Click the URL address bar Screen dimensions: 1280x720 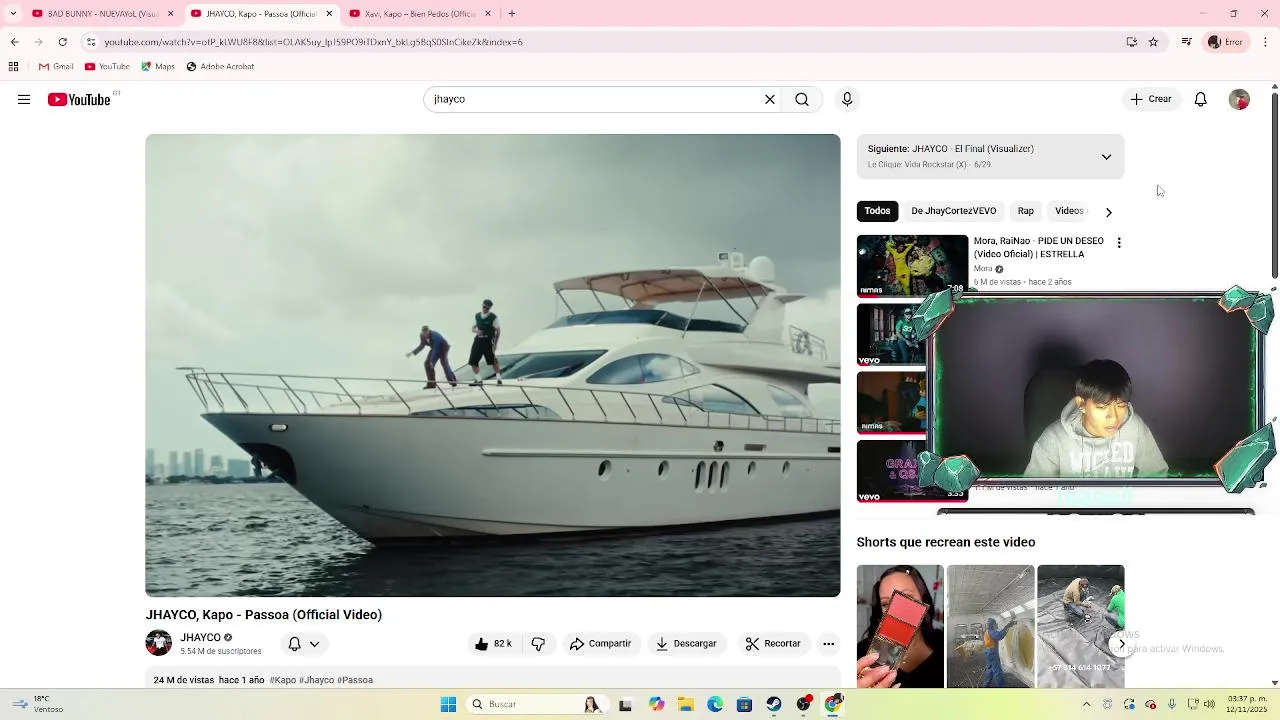click(600, 42)
